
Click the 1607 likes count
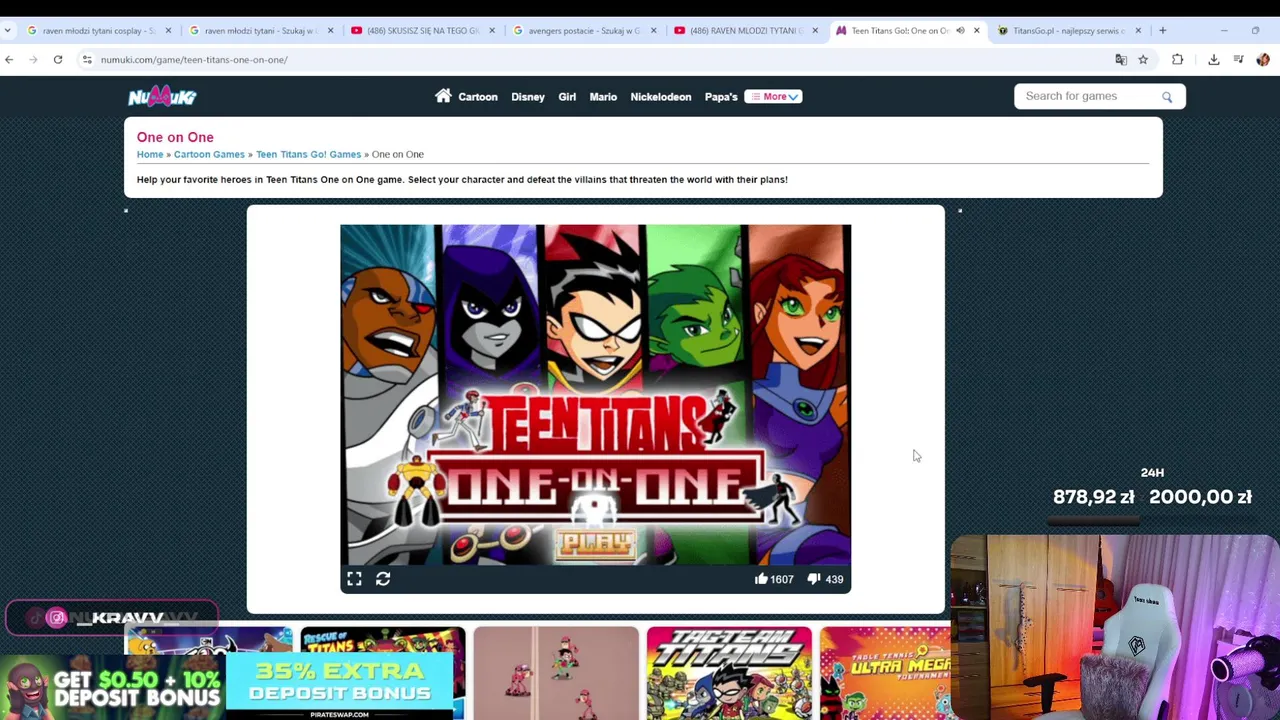pyautogui.click(x=782, y=579)
